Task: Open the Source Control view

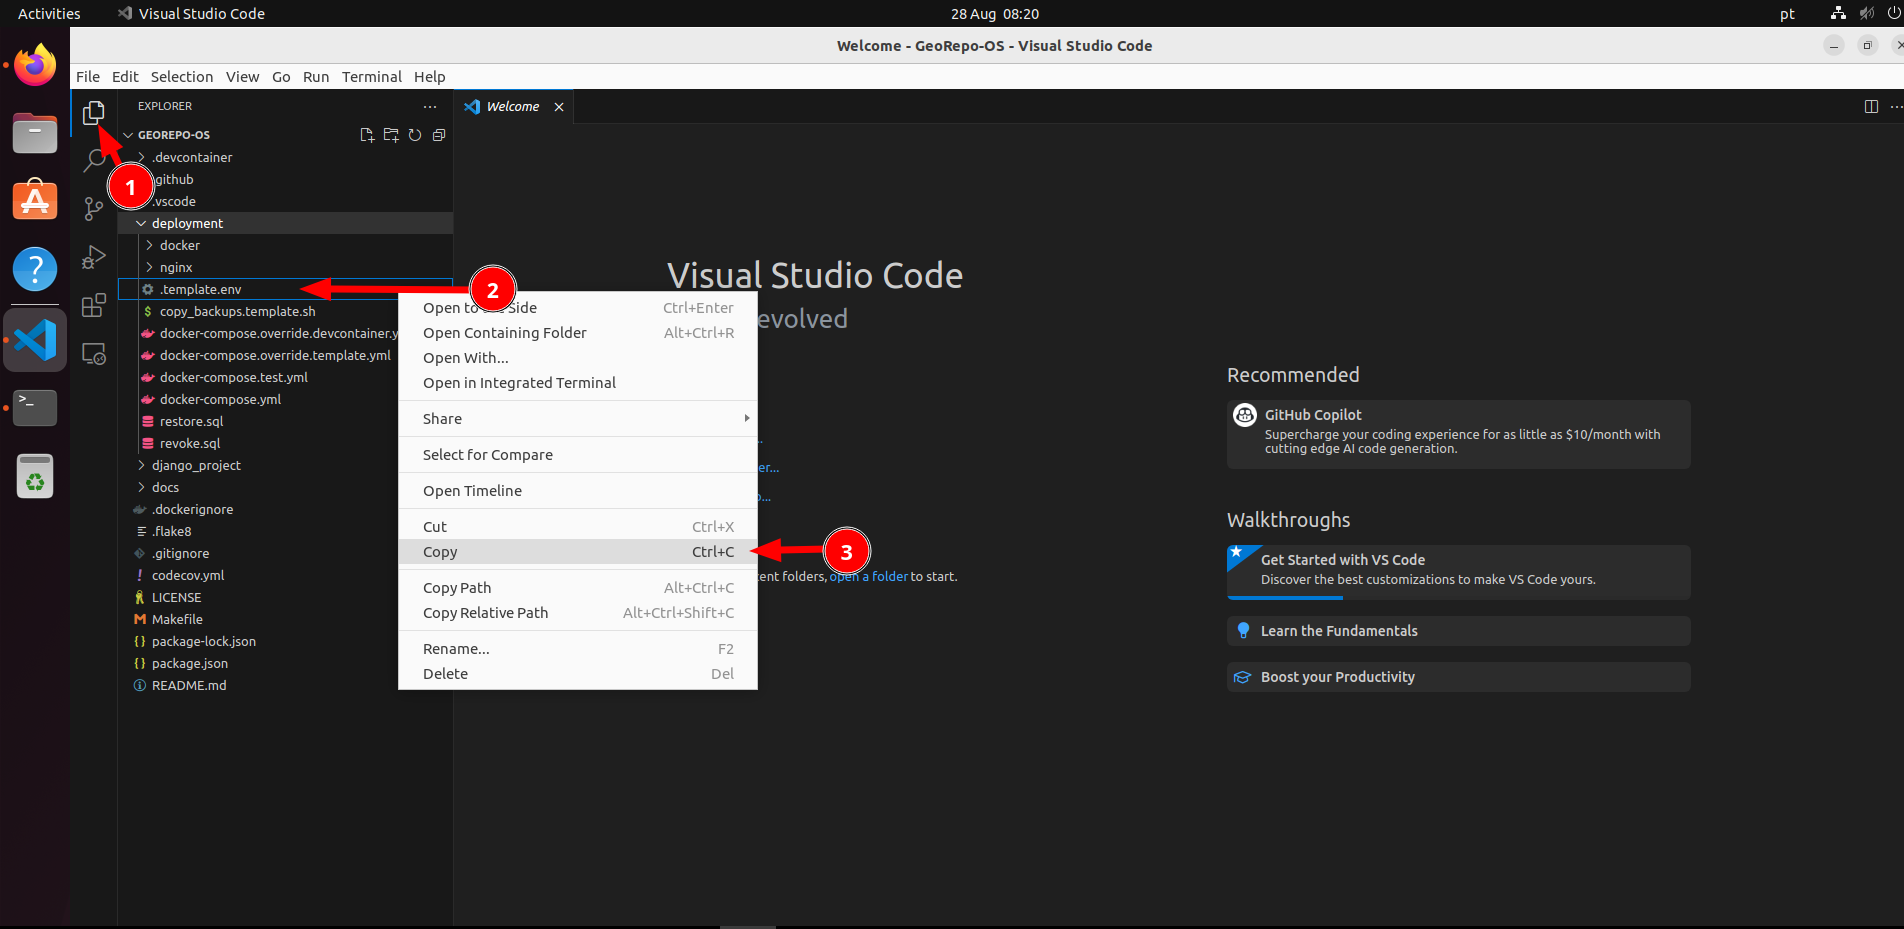Action: click(x=94, y=208)
